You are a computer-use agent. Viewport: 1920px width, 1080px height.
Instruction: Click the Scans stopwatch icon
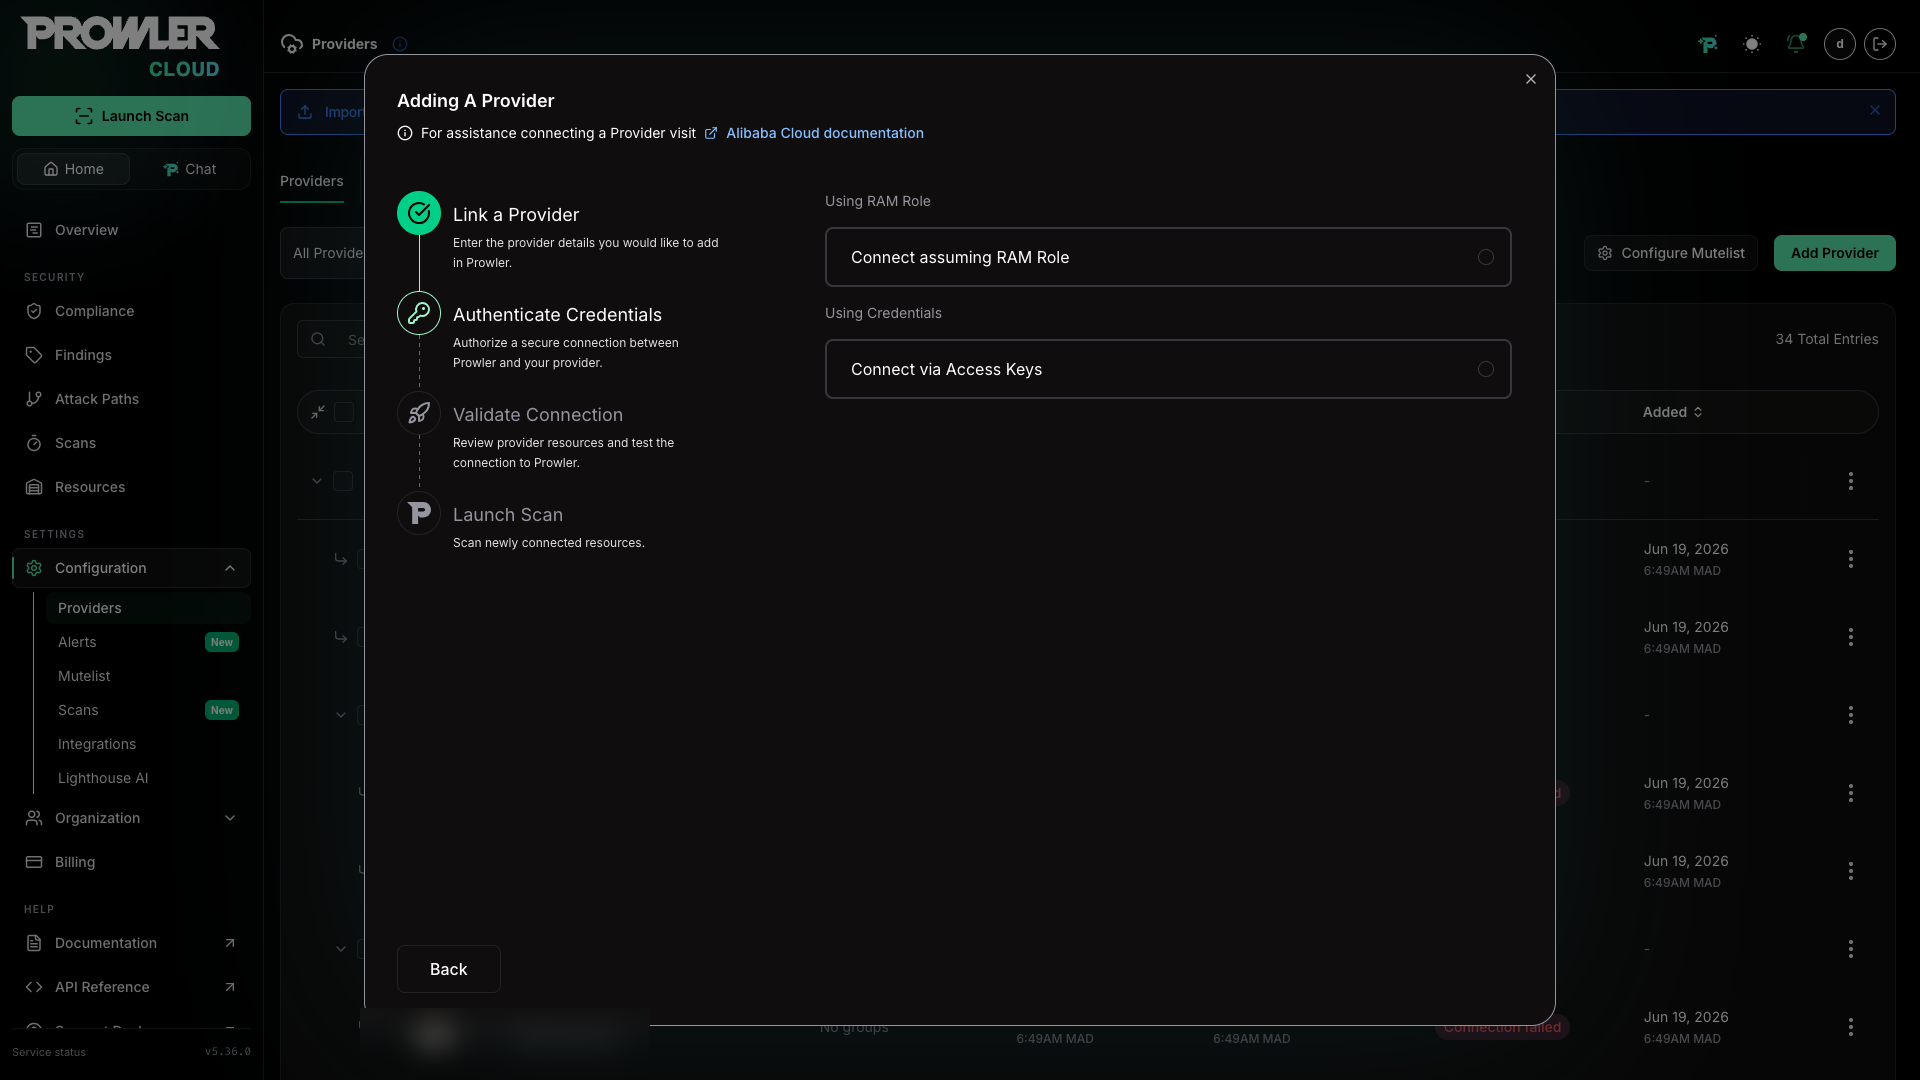[34, 443]
